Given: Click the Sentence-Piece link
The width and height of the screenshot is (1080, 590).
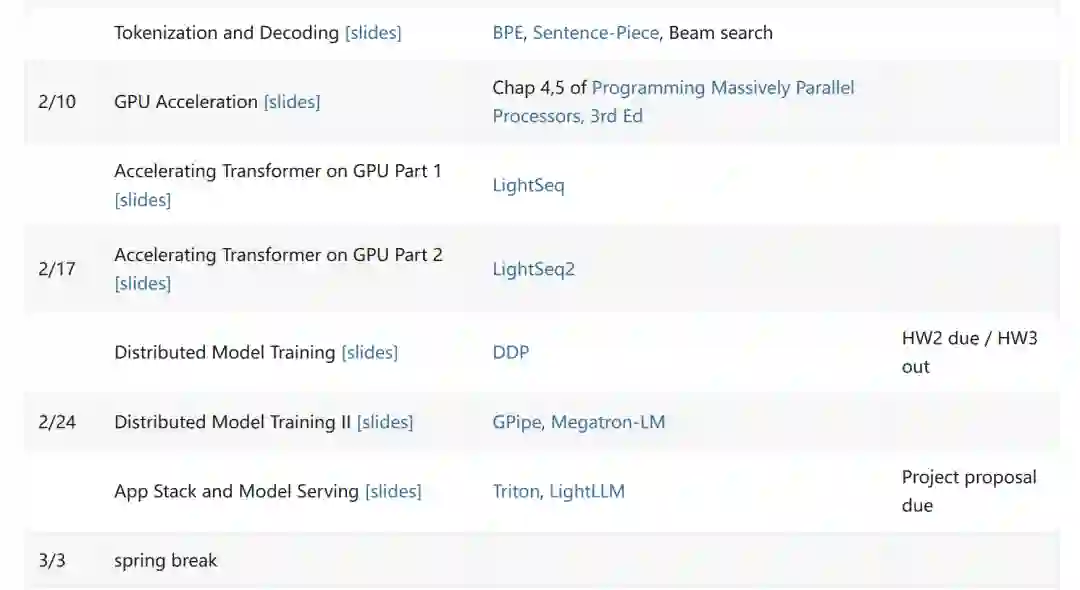Looking at the screenshot, I should pyautogui.click(x=595, y=33).
